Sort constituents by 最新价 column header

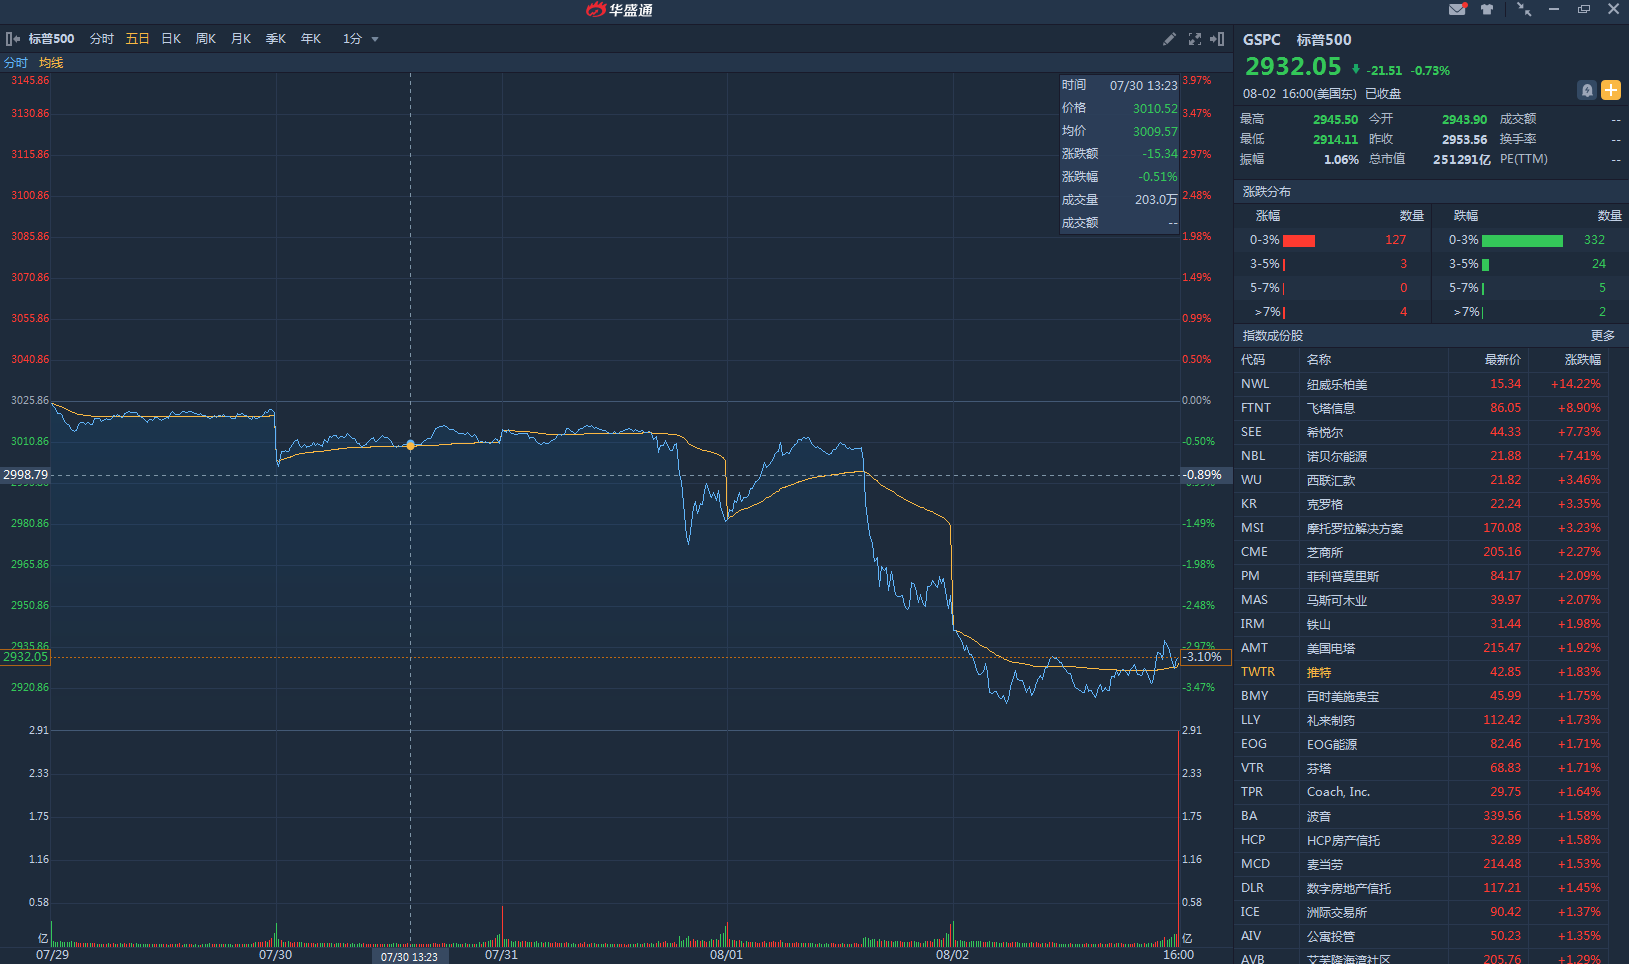[x=1502, y=360]
